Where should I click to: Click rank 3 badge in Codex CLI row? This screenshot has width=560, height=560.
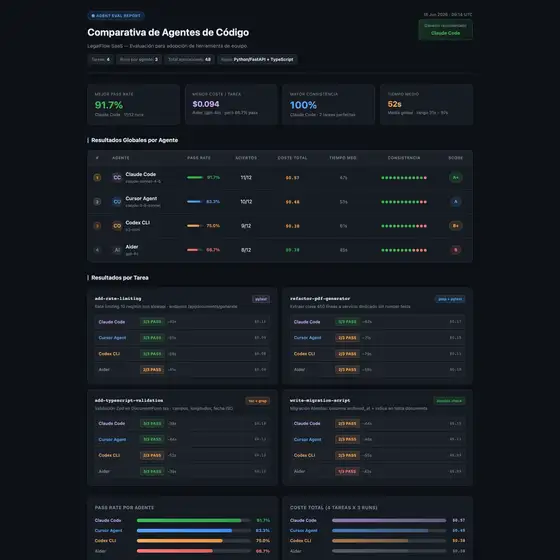click(x=97, y=226)
